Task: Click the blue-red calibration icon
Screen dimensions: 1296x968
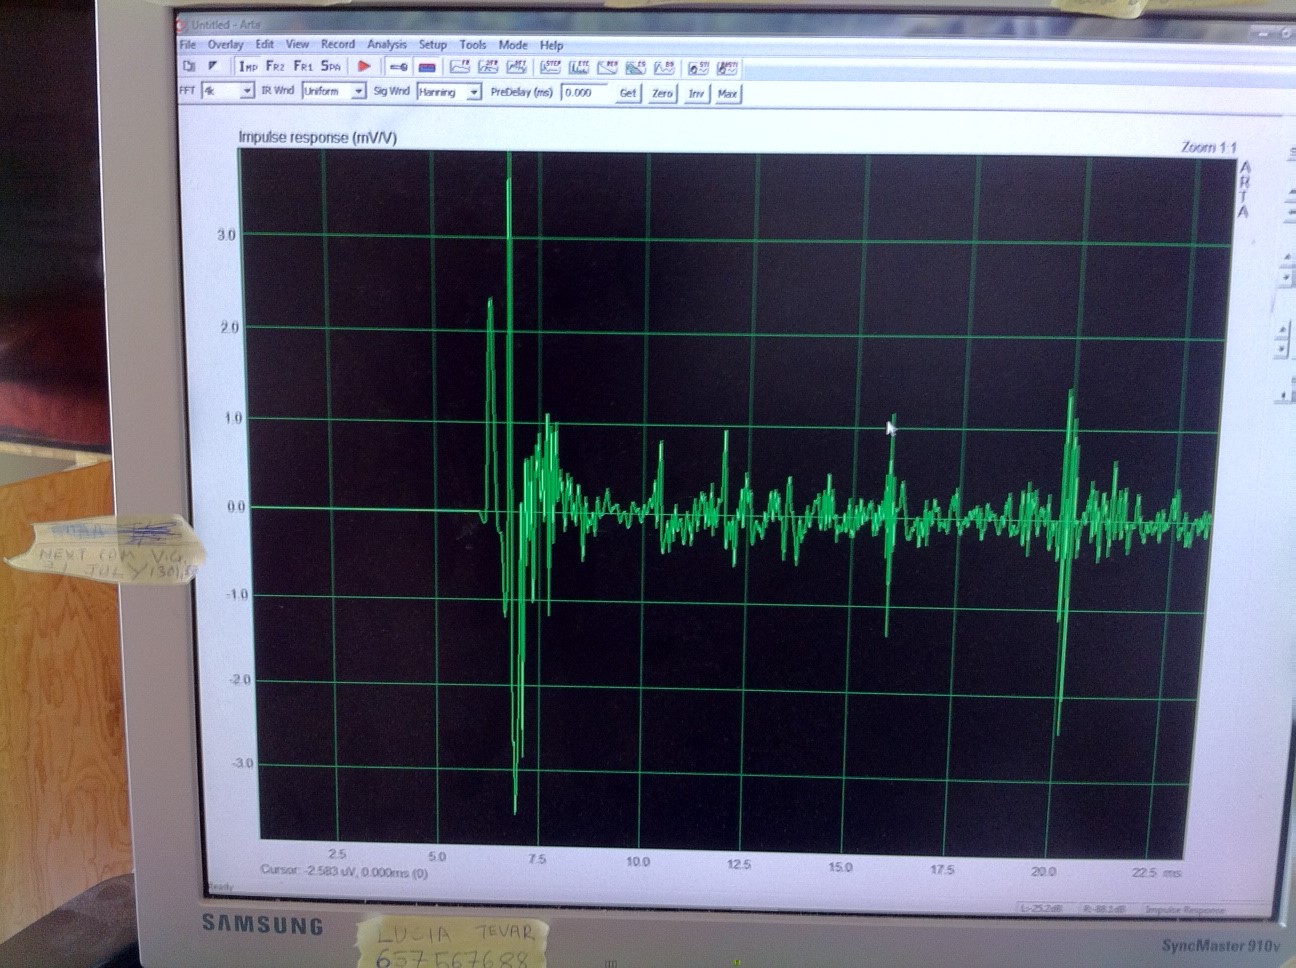Action: click(427, 67)
